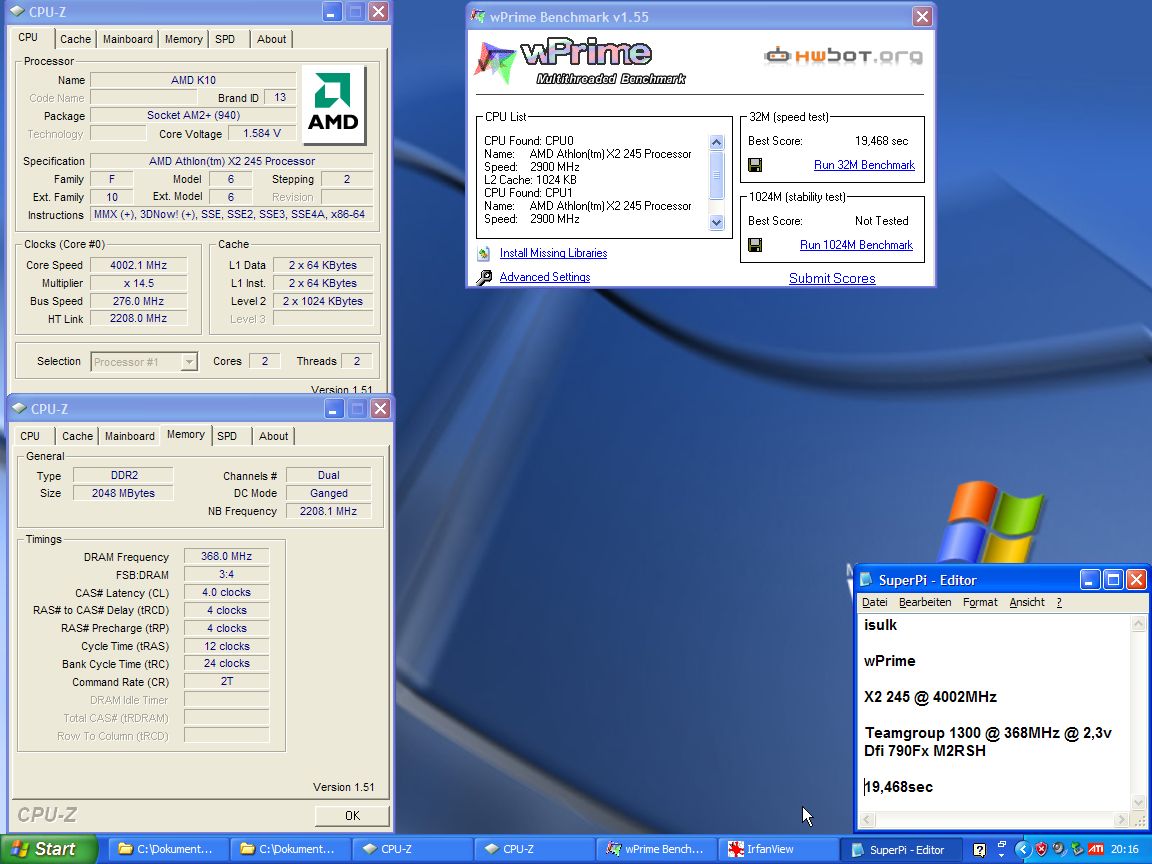
Task: Click the Install Missing Libraries icon
Action: click(x=483, y=253)
